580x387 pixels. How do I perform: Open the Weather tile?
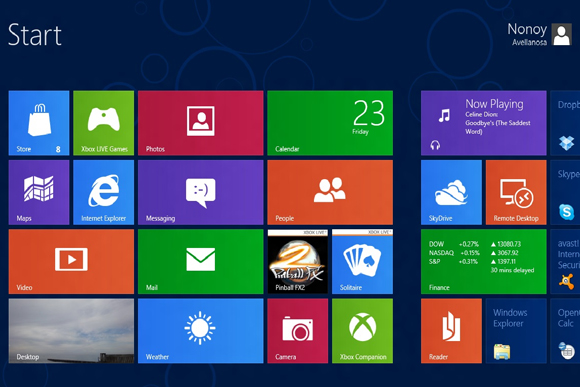[x=200, y=331]
